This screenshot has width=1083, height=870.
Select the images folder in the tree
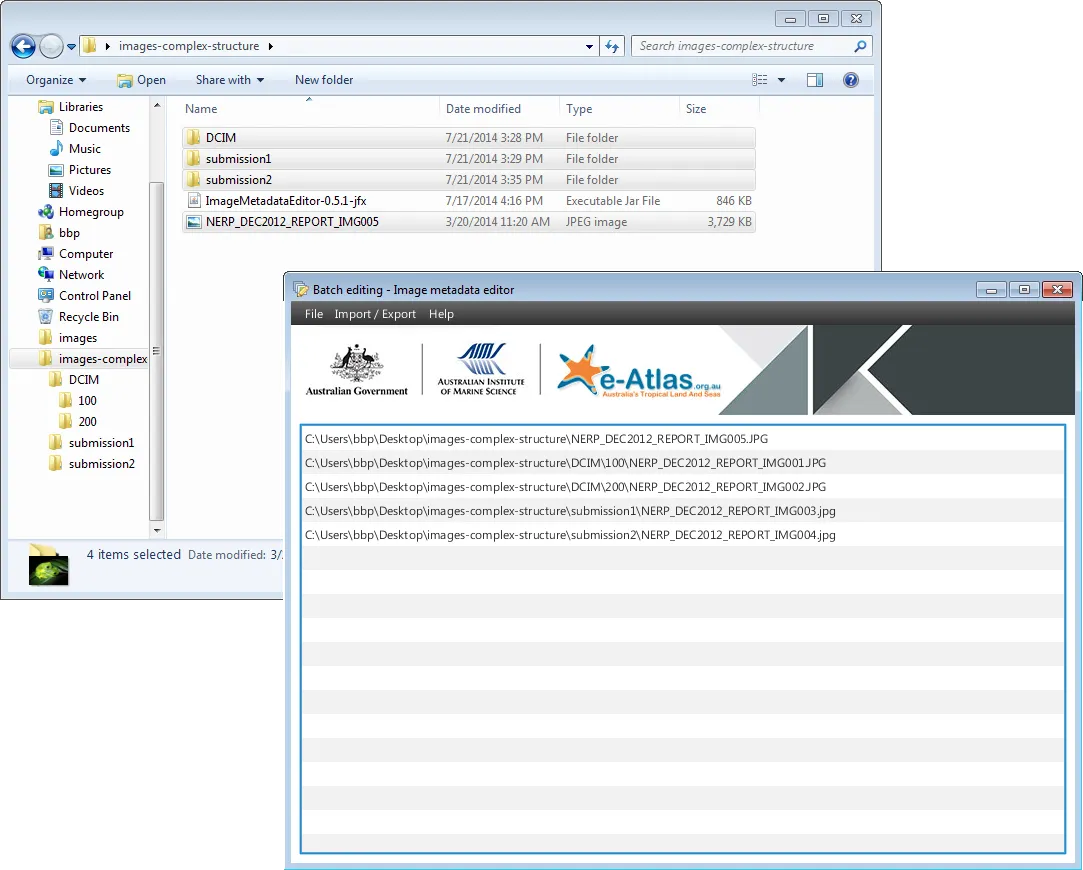coord(68,338)
